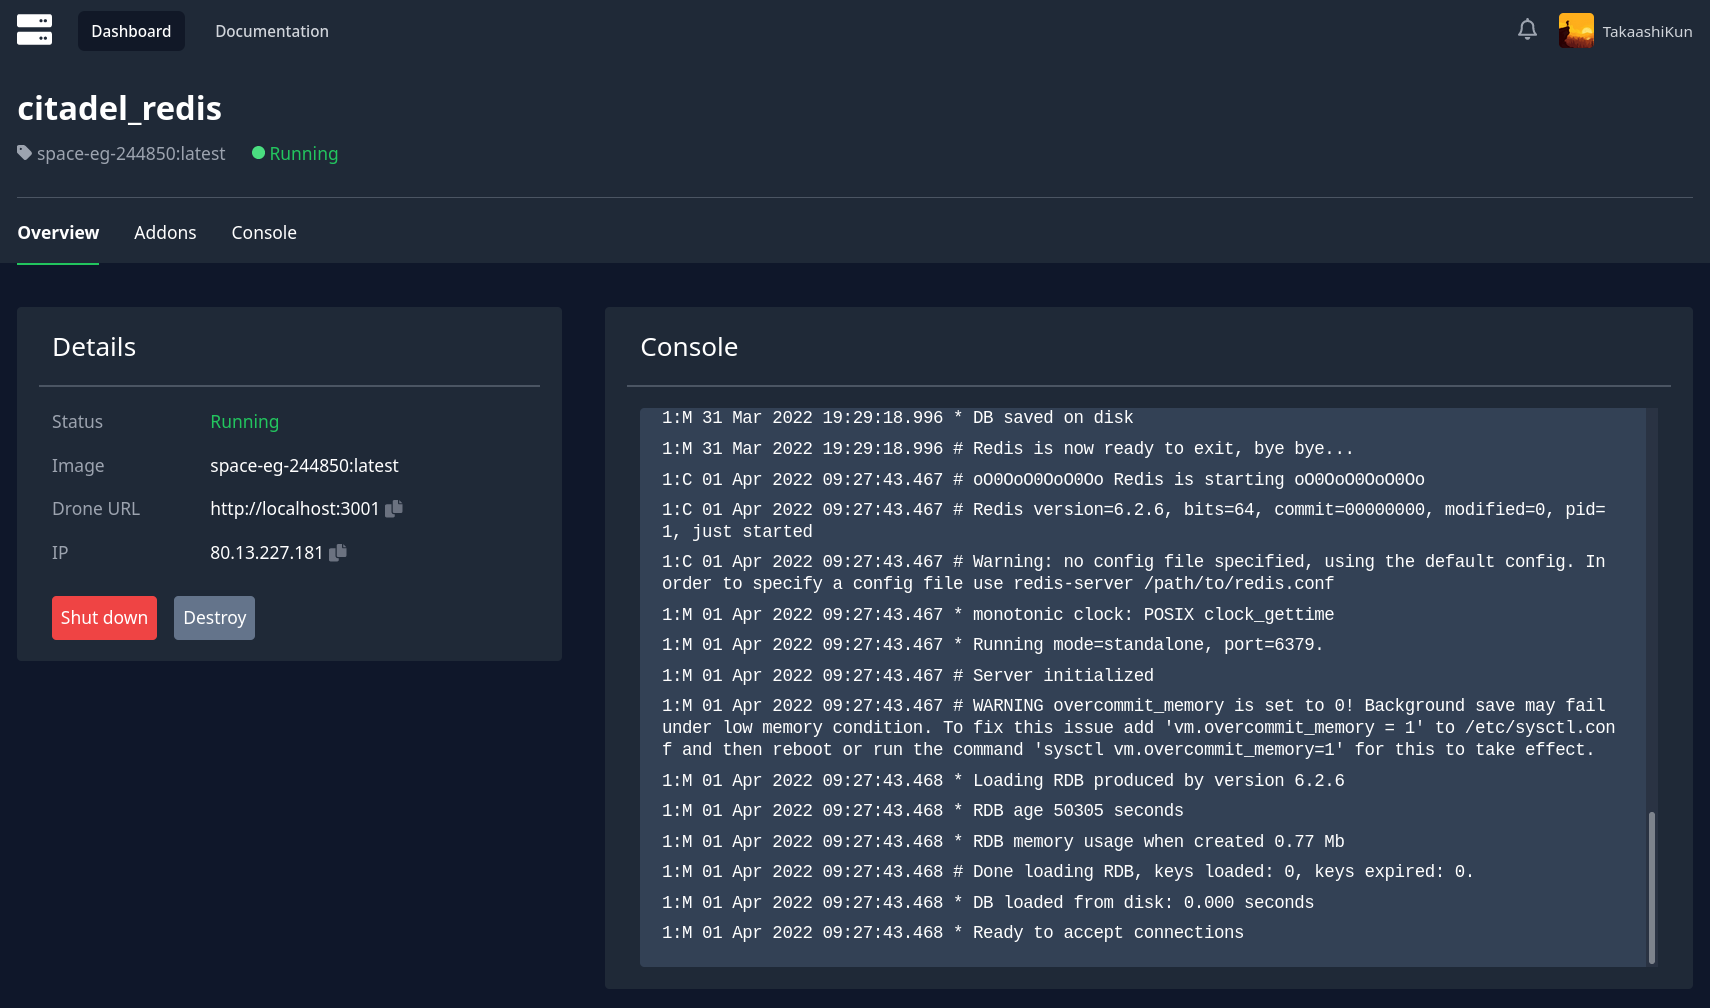This screenshot has height=1008, width=1710.
Task: Open the Dashboard nav item
Action: tap(131, 31)
